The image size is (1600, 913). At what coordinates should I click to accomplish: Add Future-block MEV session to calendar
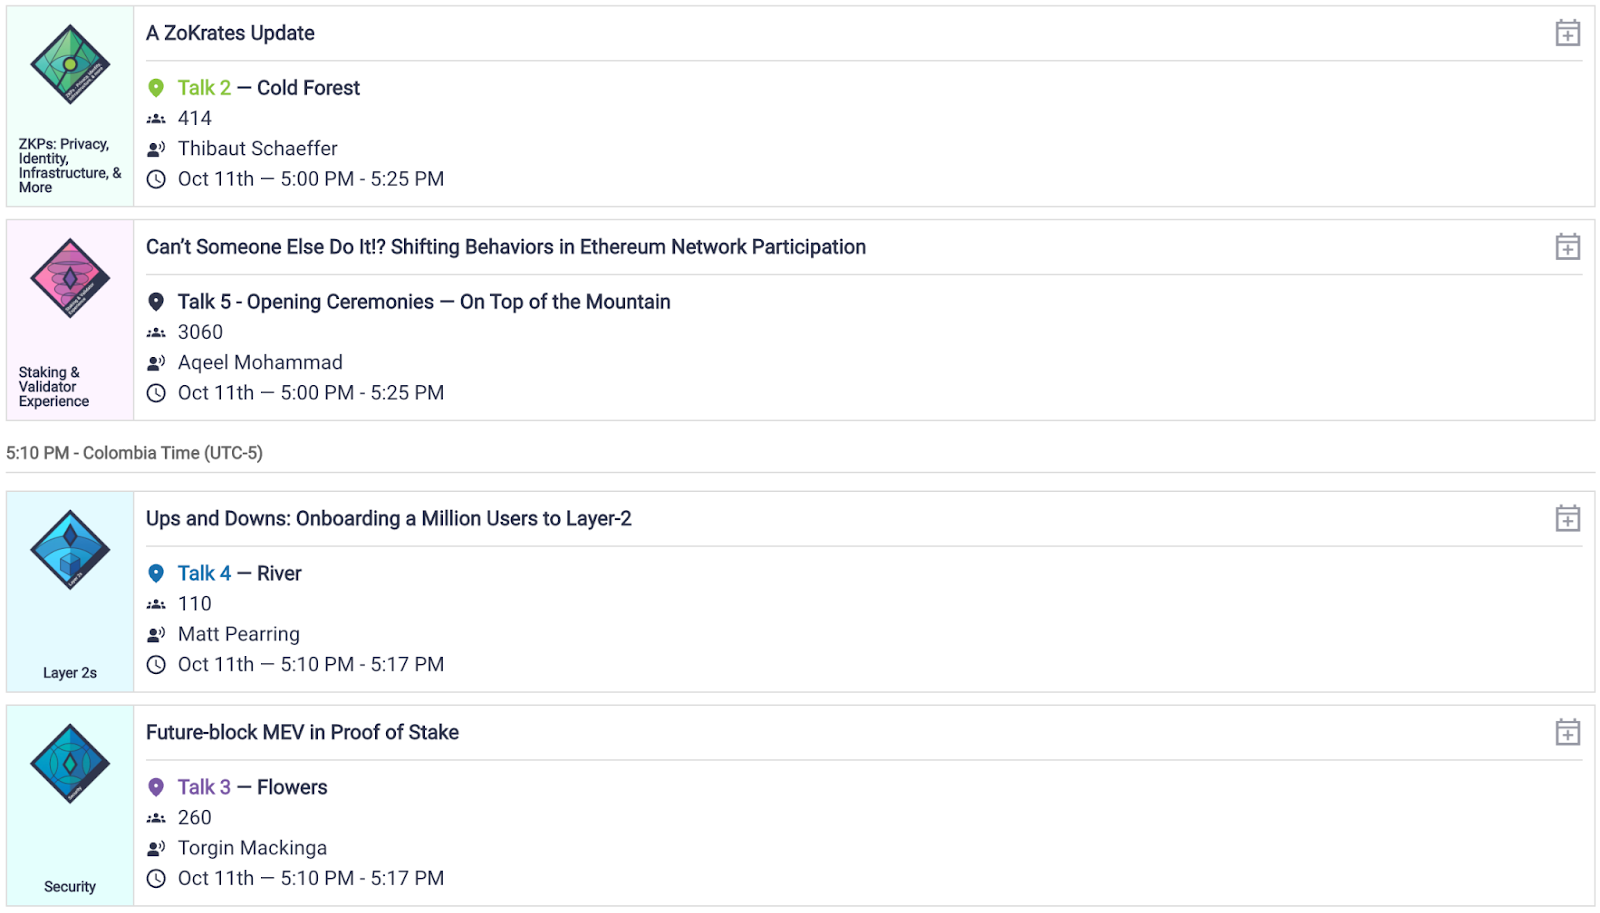1567,733
